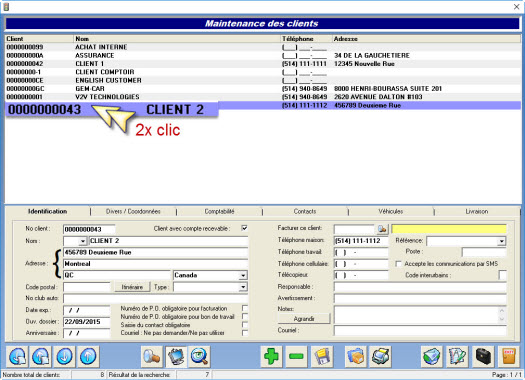525x380 pixels.
Task: Print with the printer icon
Action: 381,356
